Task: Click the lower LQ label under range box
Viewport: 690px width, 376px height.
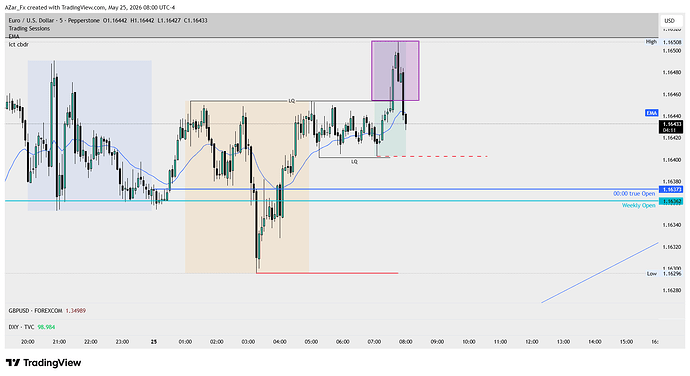Action: (x=354, y=162)
